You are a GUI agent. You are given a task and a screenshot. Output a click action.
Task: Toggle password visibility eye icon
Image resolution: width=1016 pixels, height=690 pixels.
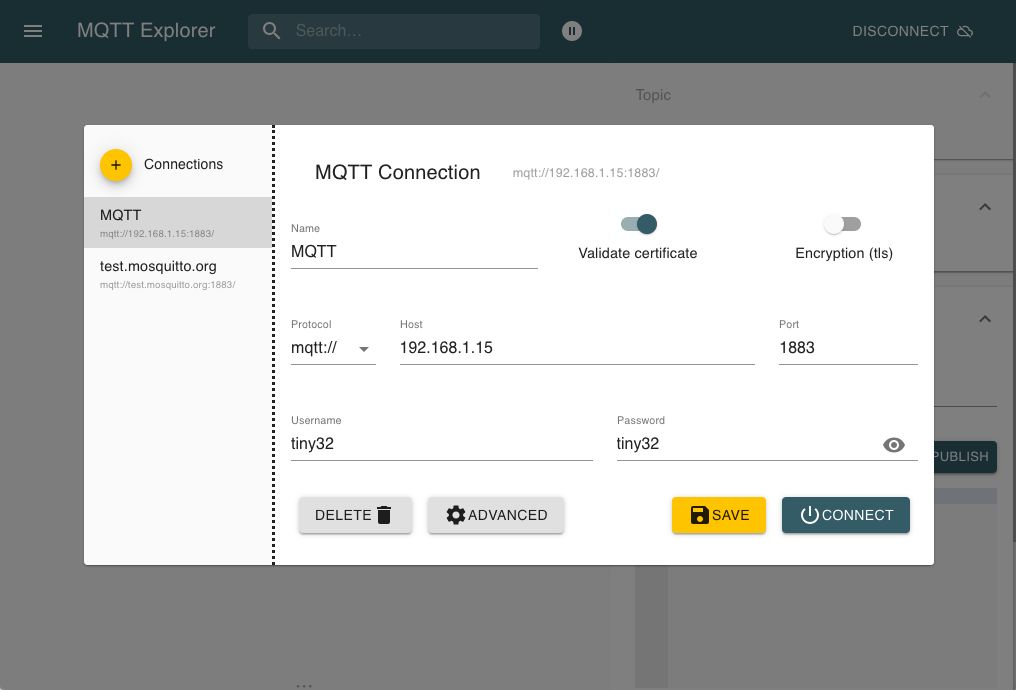894,444
